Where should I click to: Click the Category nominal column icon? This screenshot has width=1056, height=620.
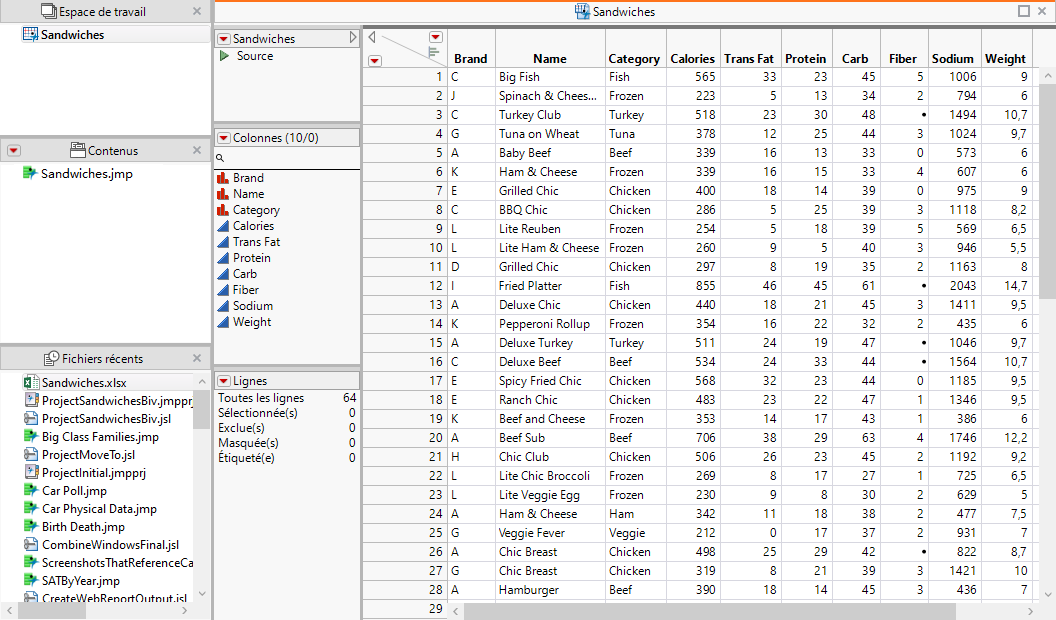[x=223, y=210]
